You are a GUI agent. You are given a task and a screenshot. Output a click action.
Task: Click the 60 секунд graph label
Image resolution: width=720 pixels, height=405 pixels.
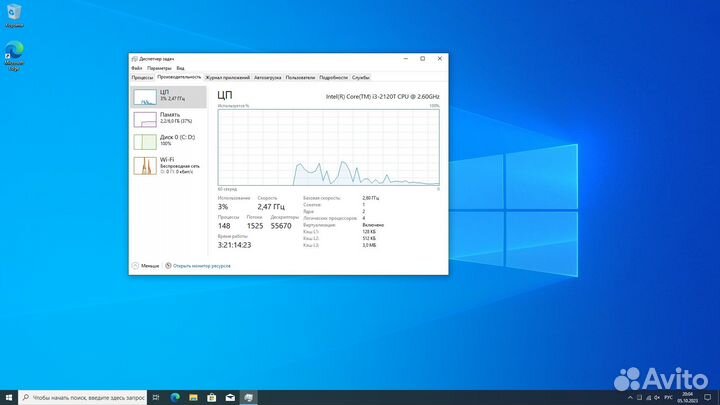pyautogui.click(x=227, y=189)
